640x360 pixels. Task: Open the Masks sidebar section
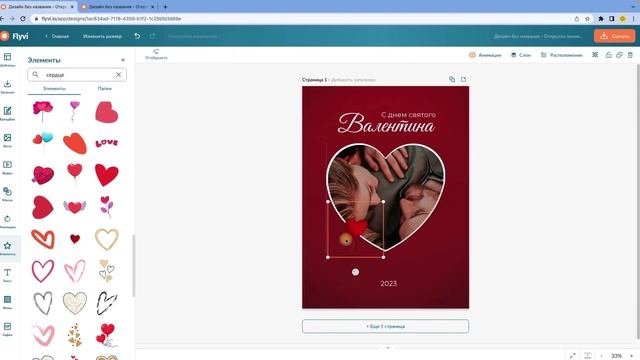pos(7,194)
